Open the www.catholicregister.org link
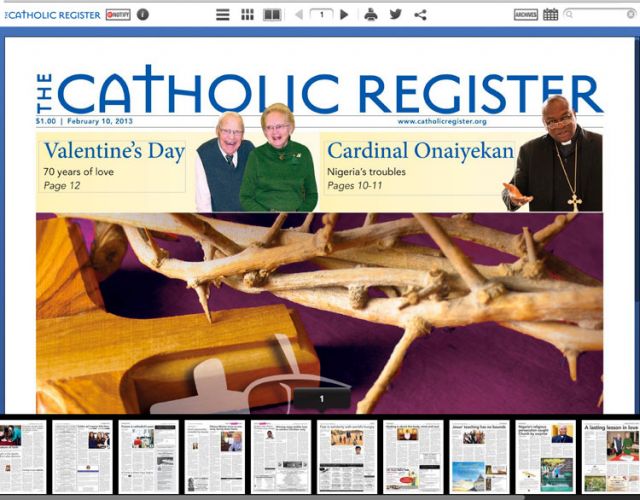 442,121
